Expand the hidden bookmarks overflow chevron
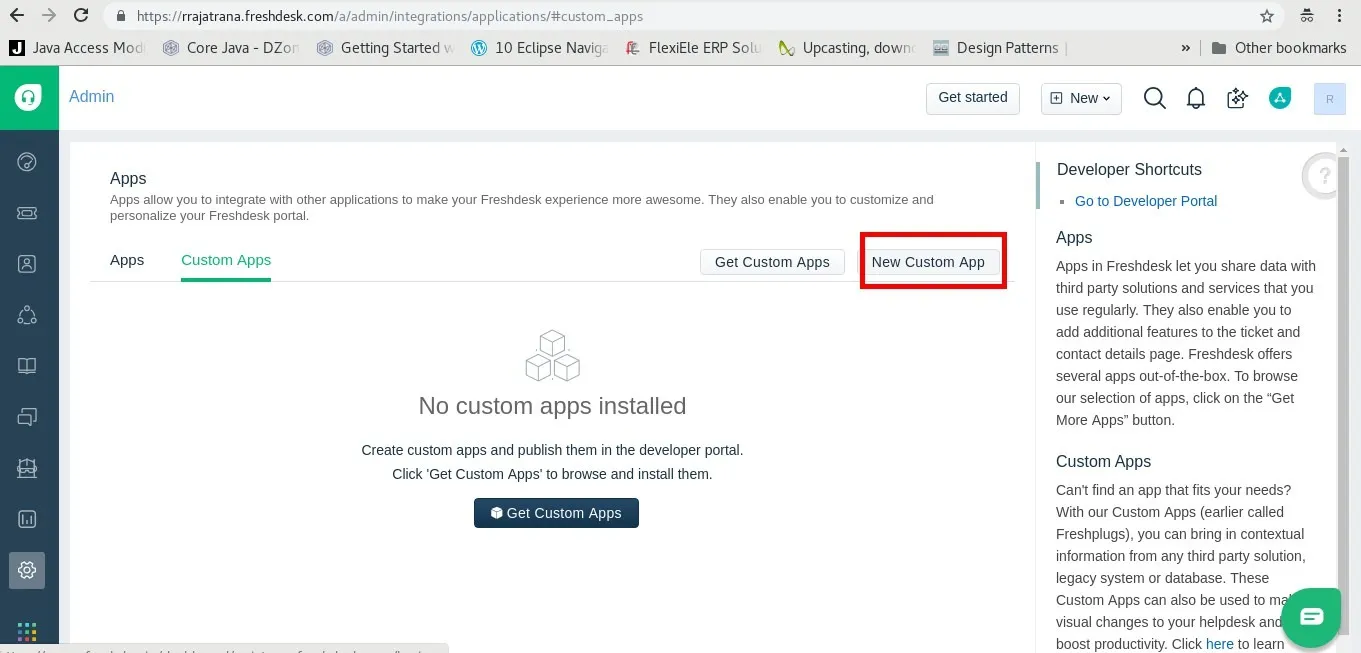 click(1186, 48)
